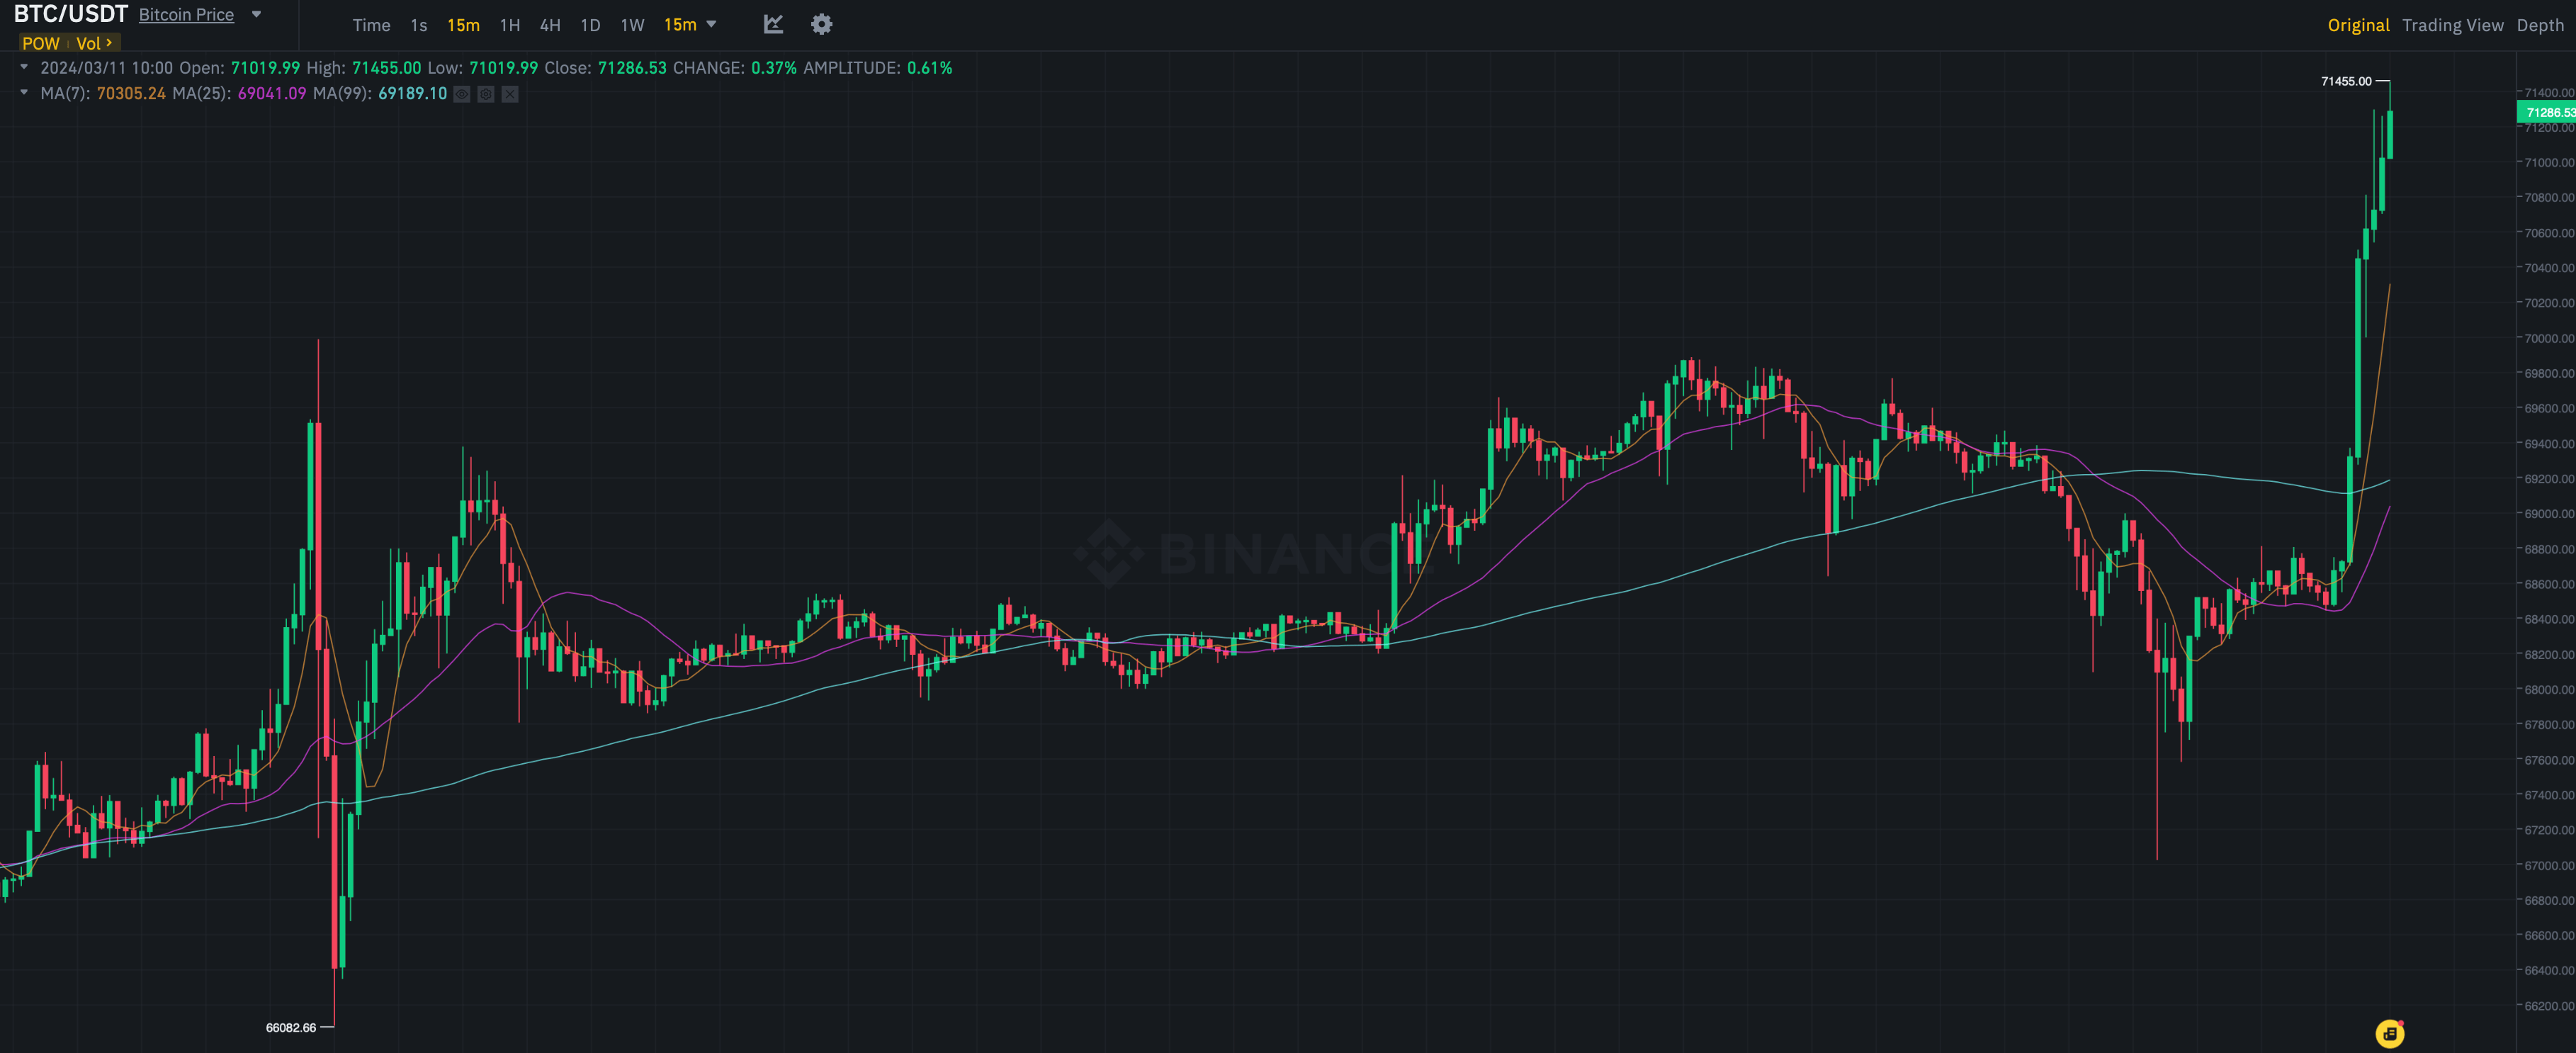Open the Bitcoin Price link
Image resolution: width=2576 pixels, height=1053 pixels.
(x=186, y=15)
